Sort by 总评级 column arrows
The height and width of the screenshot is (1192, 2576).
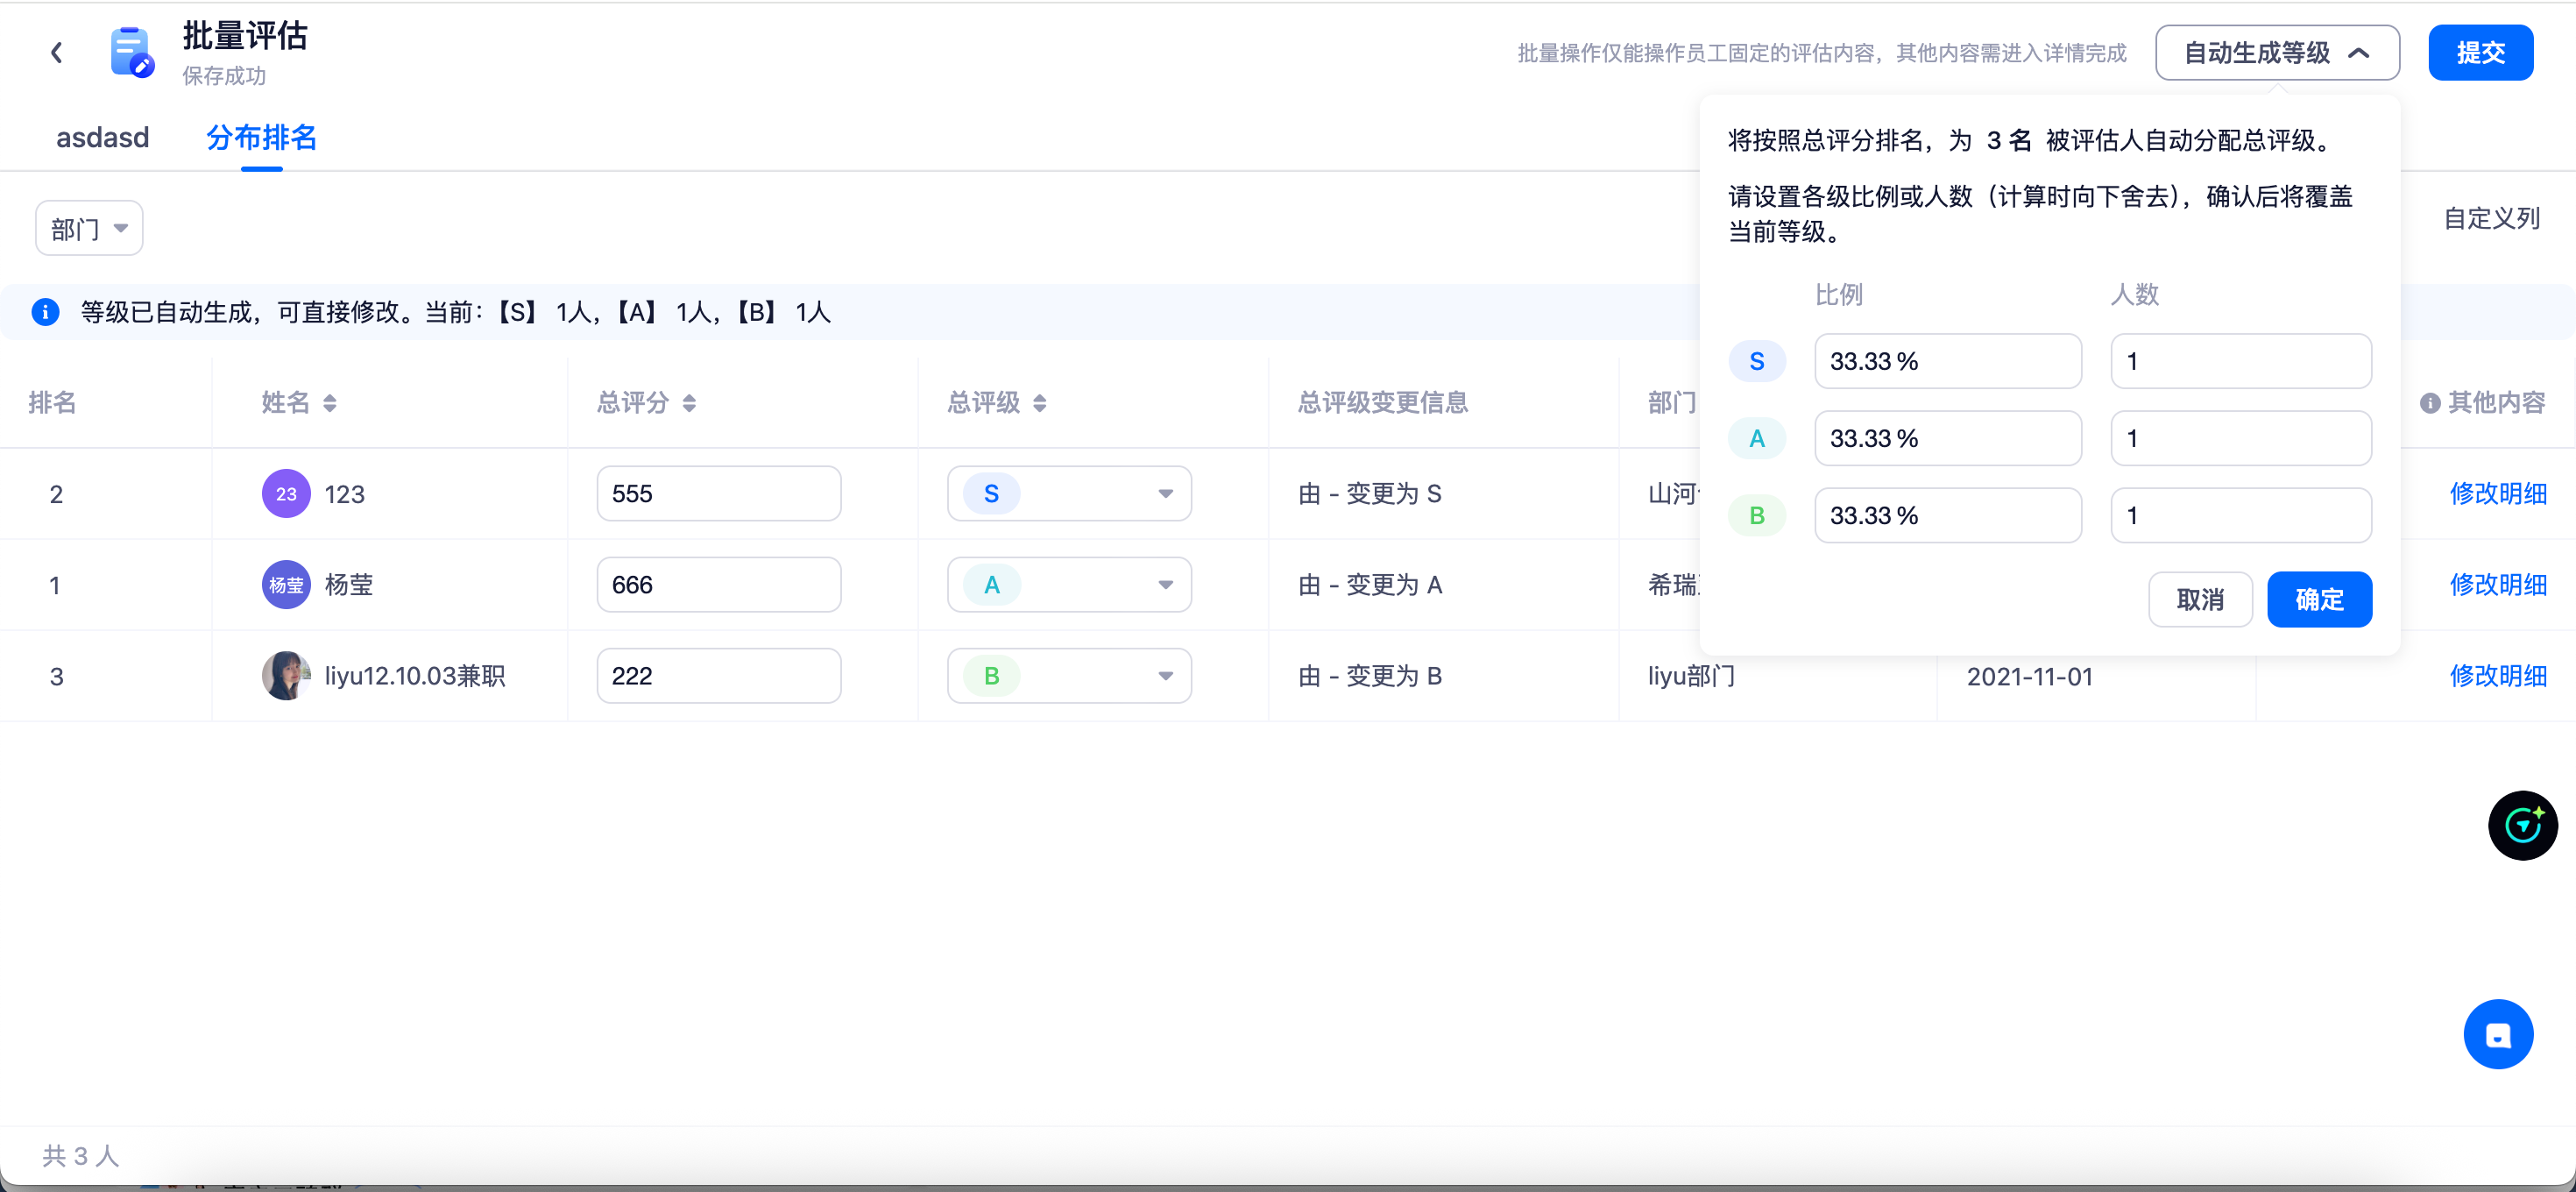click(1040, 403)
